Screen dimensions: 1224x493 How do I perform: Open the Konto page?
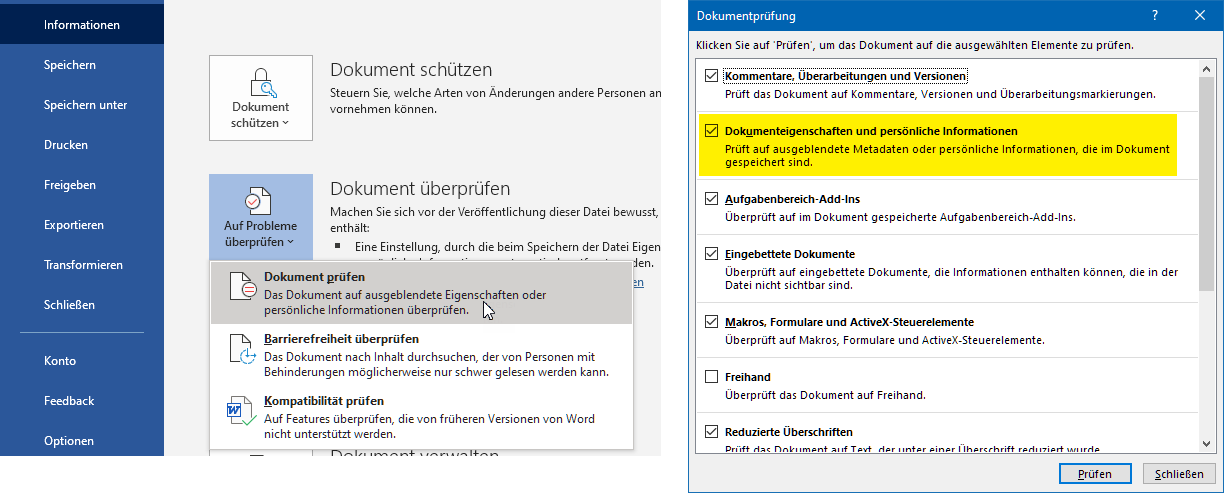click(60, 361)
